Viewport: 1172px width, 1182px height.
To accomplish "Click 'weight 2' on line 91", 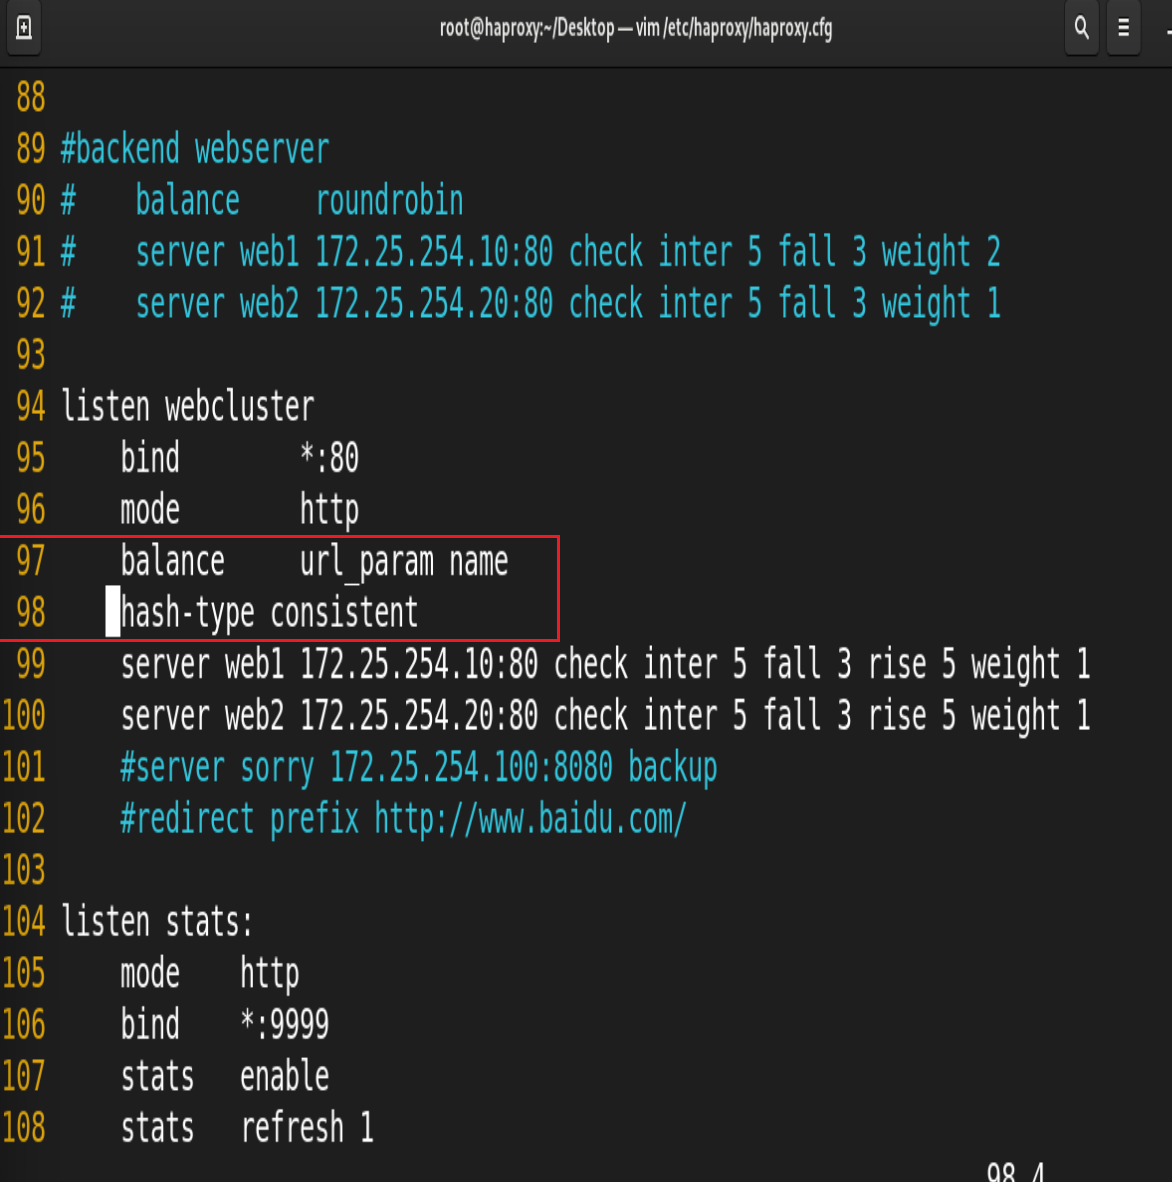I will click(941, 252).
